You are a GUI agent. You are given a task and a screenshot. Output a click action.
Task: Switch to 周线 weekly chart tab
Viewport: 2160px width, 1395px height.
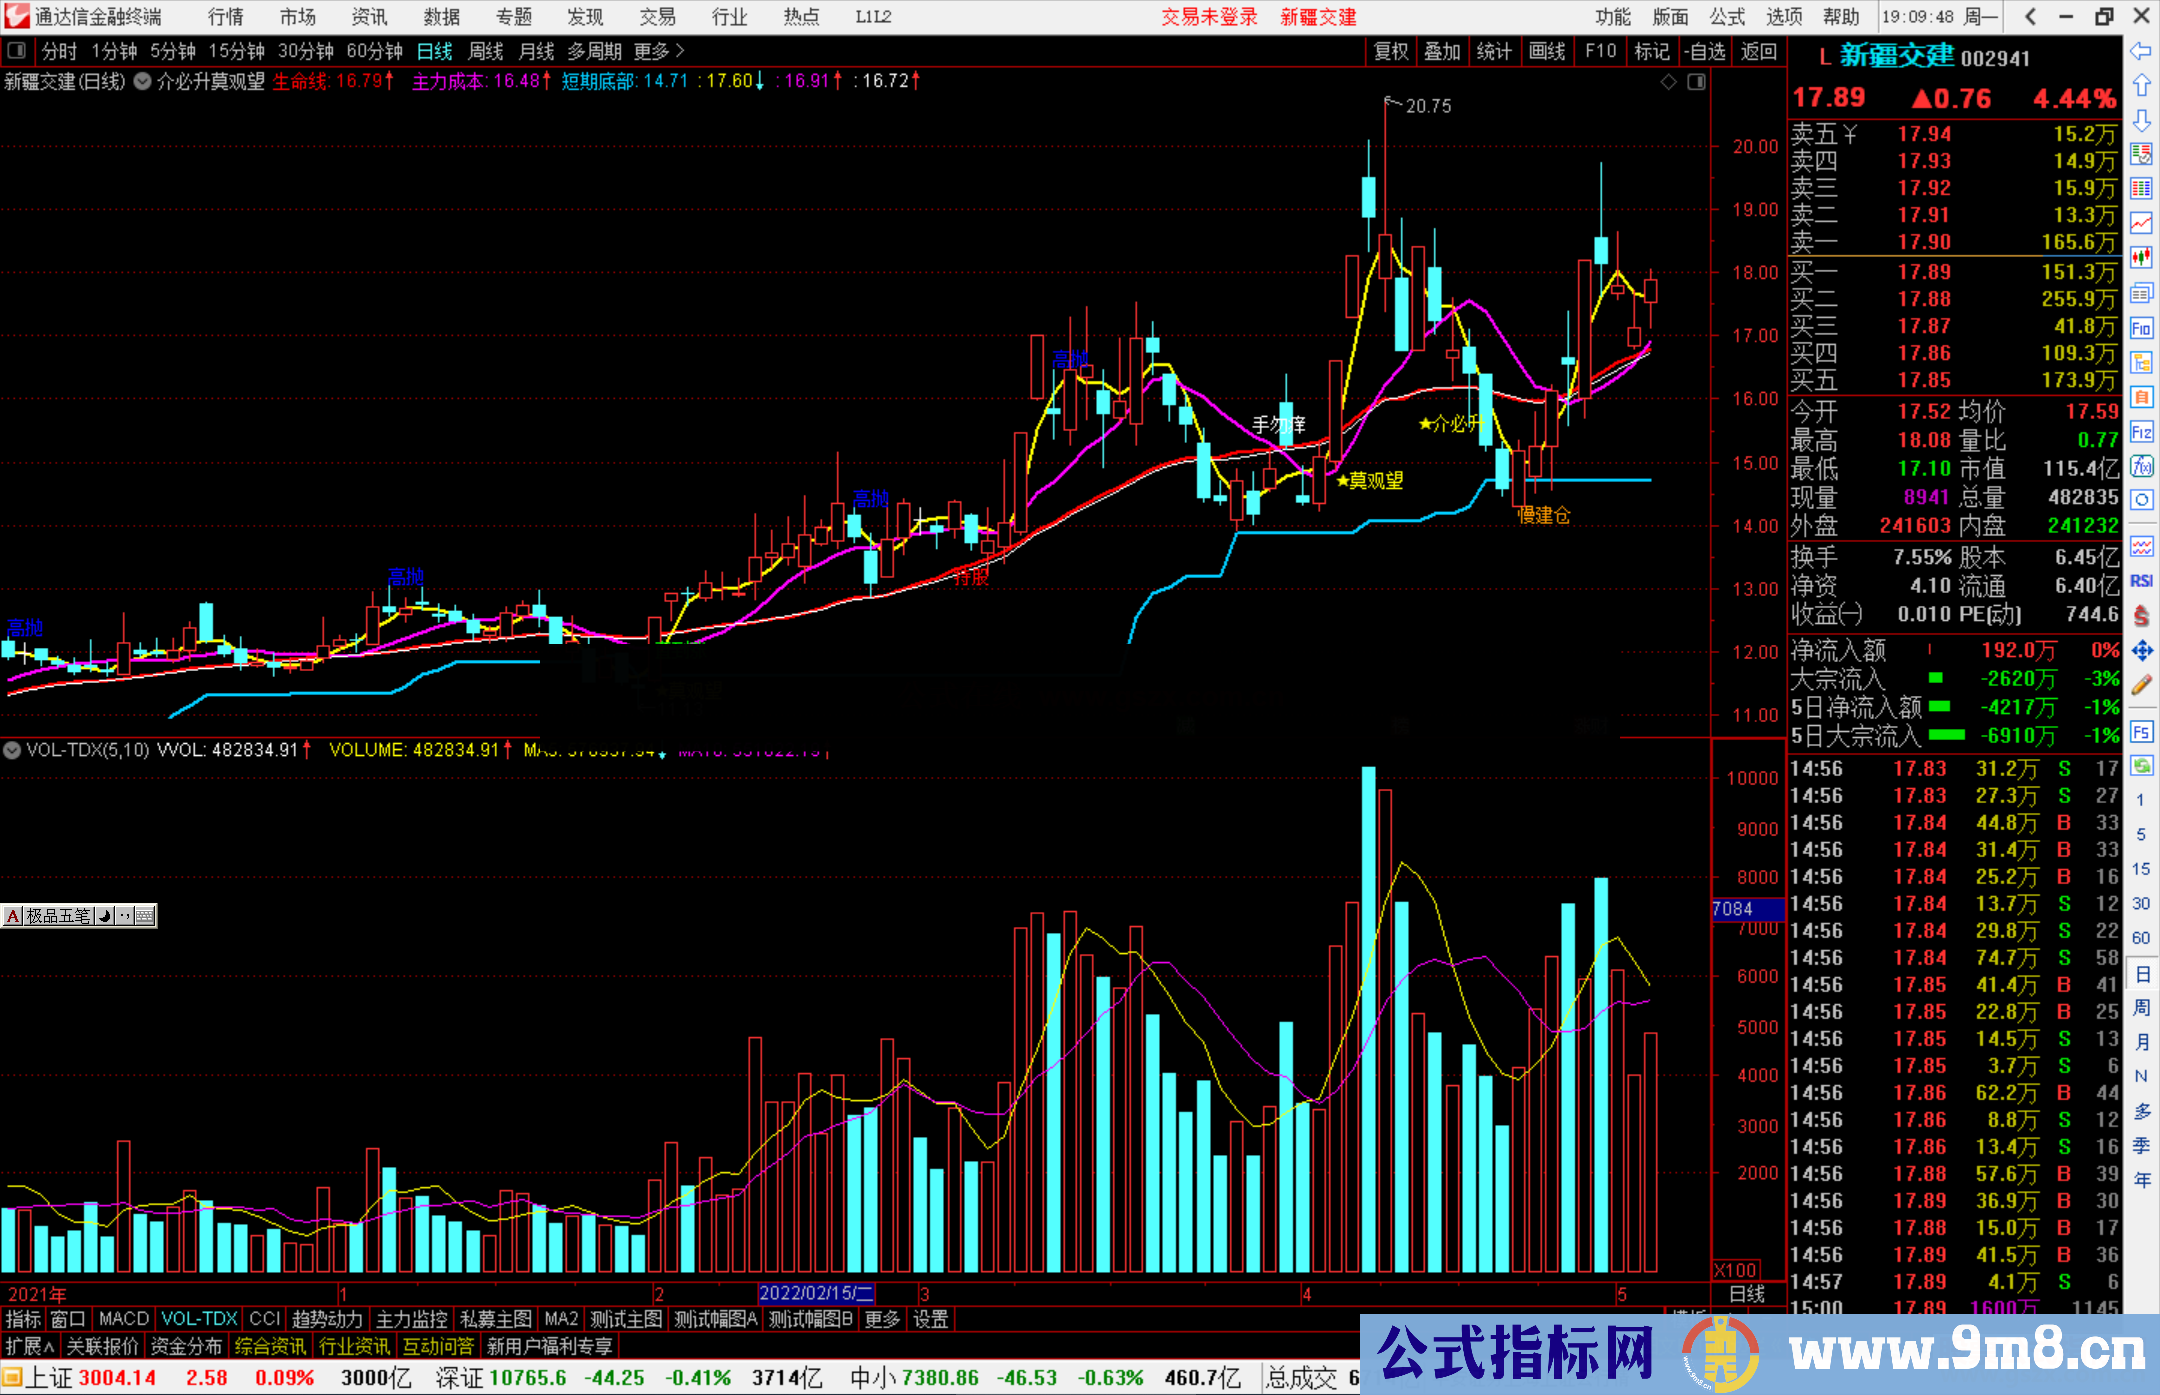tap(486, 51)
